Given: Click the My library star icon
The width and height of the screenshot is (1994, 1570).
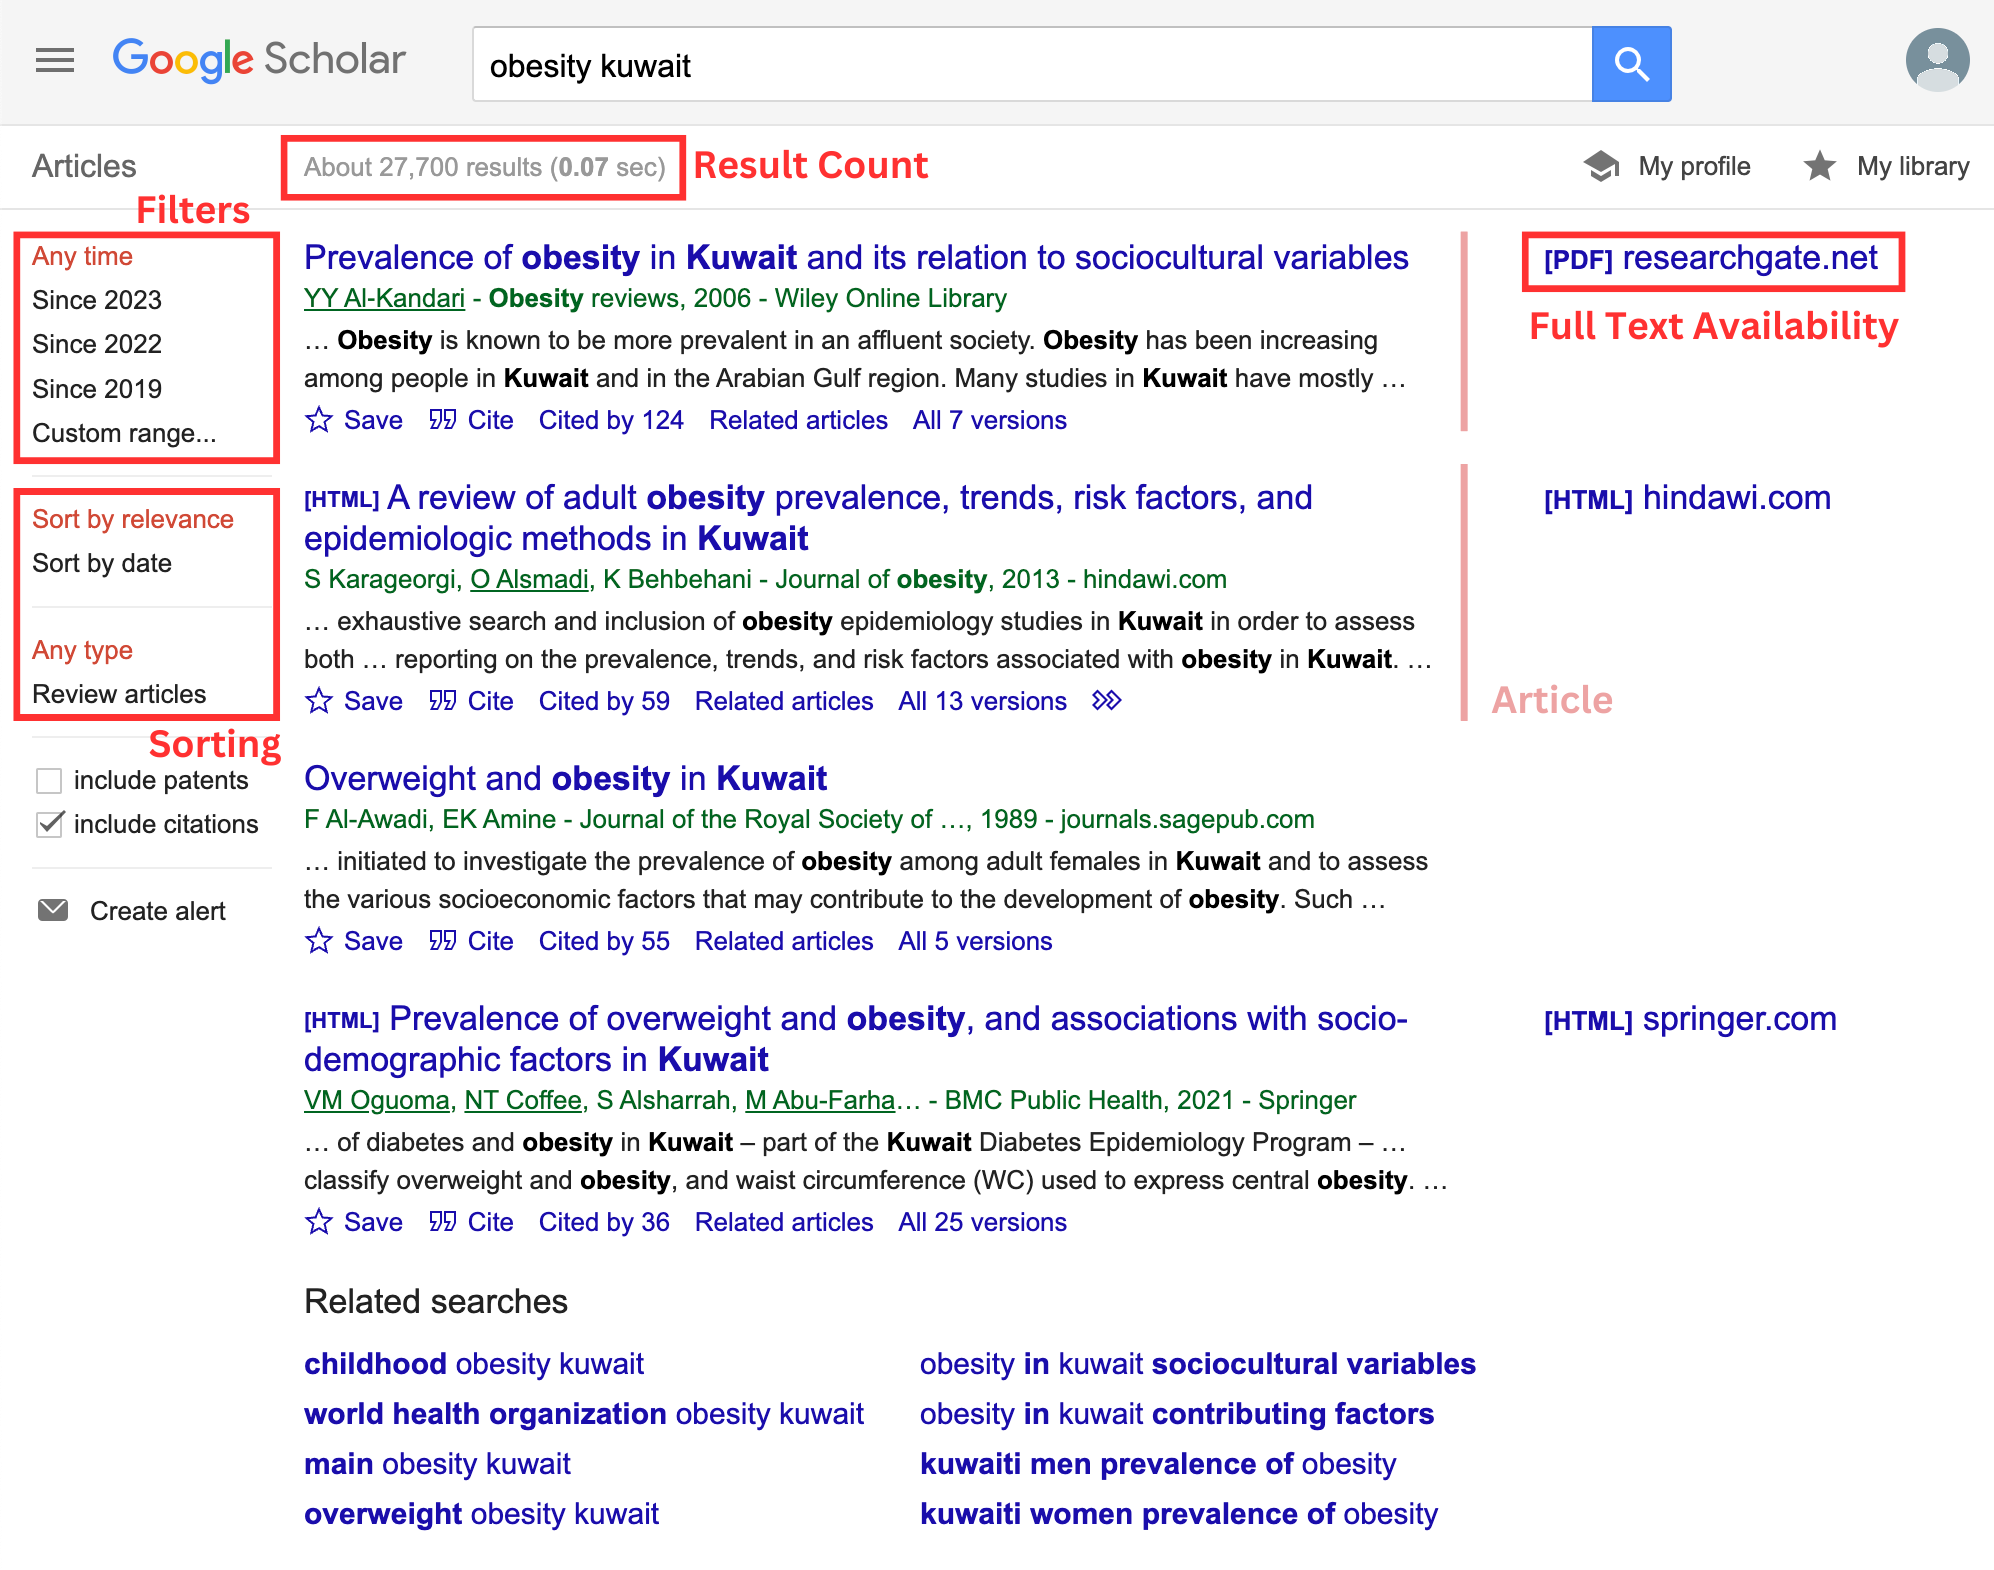Looking at the screenshot, I should coord(1819,166).
